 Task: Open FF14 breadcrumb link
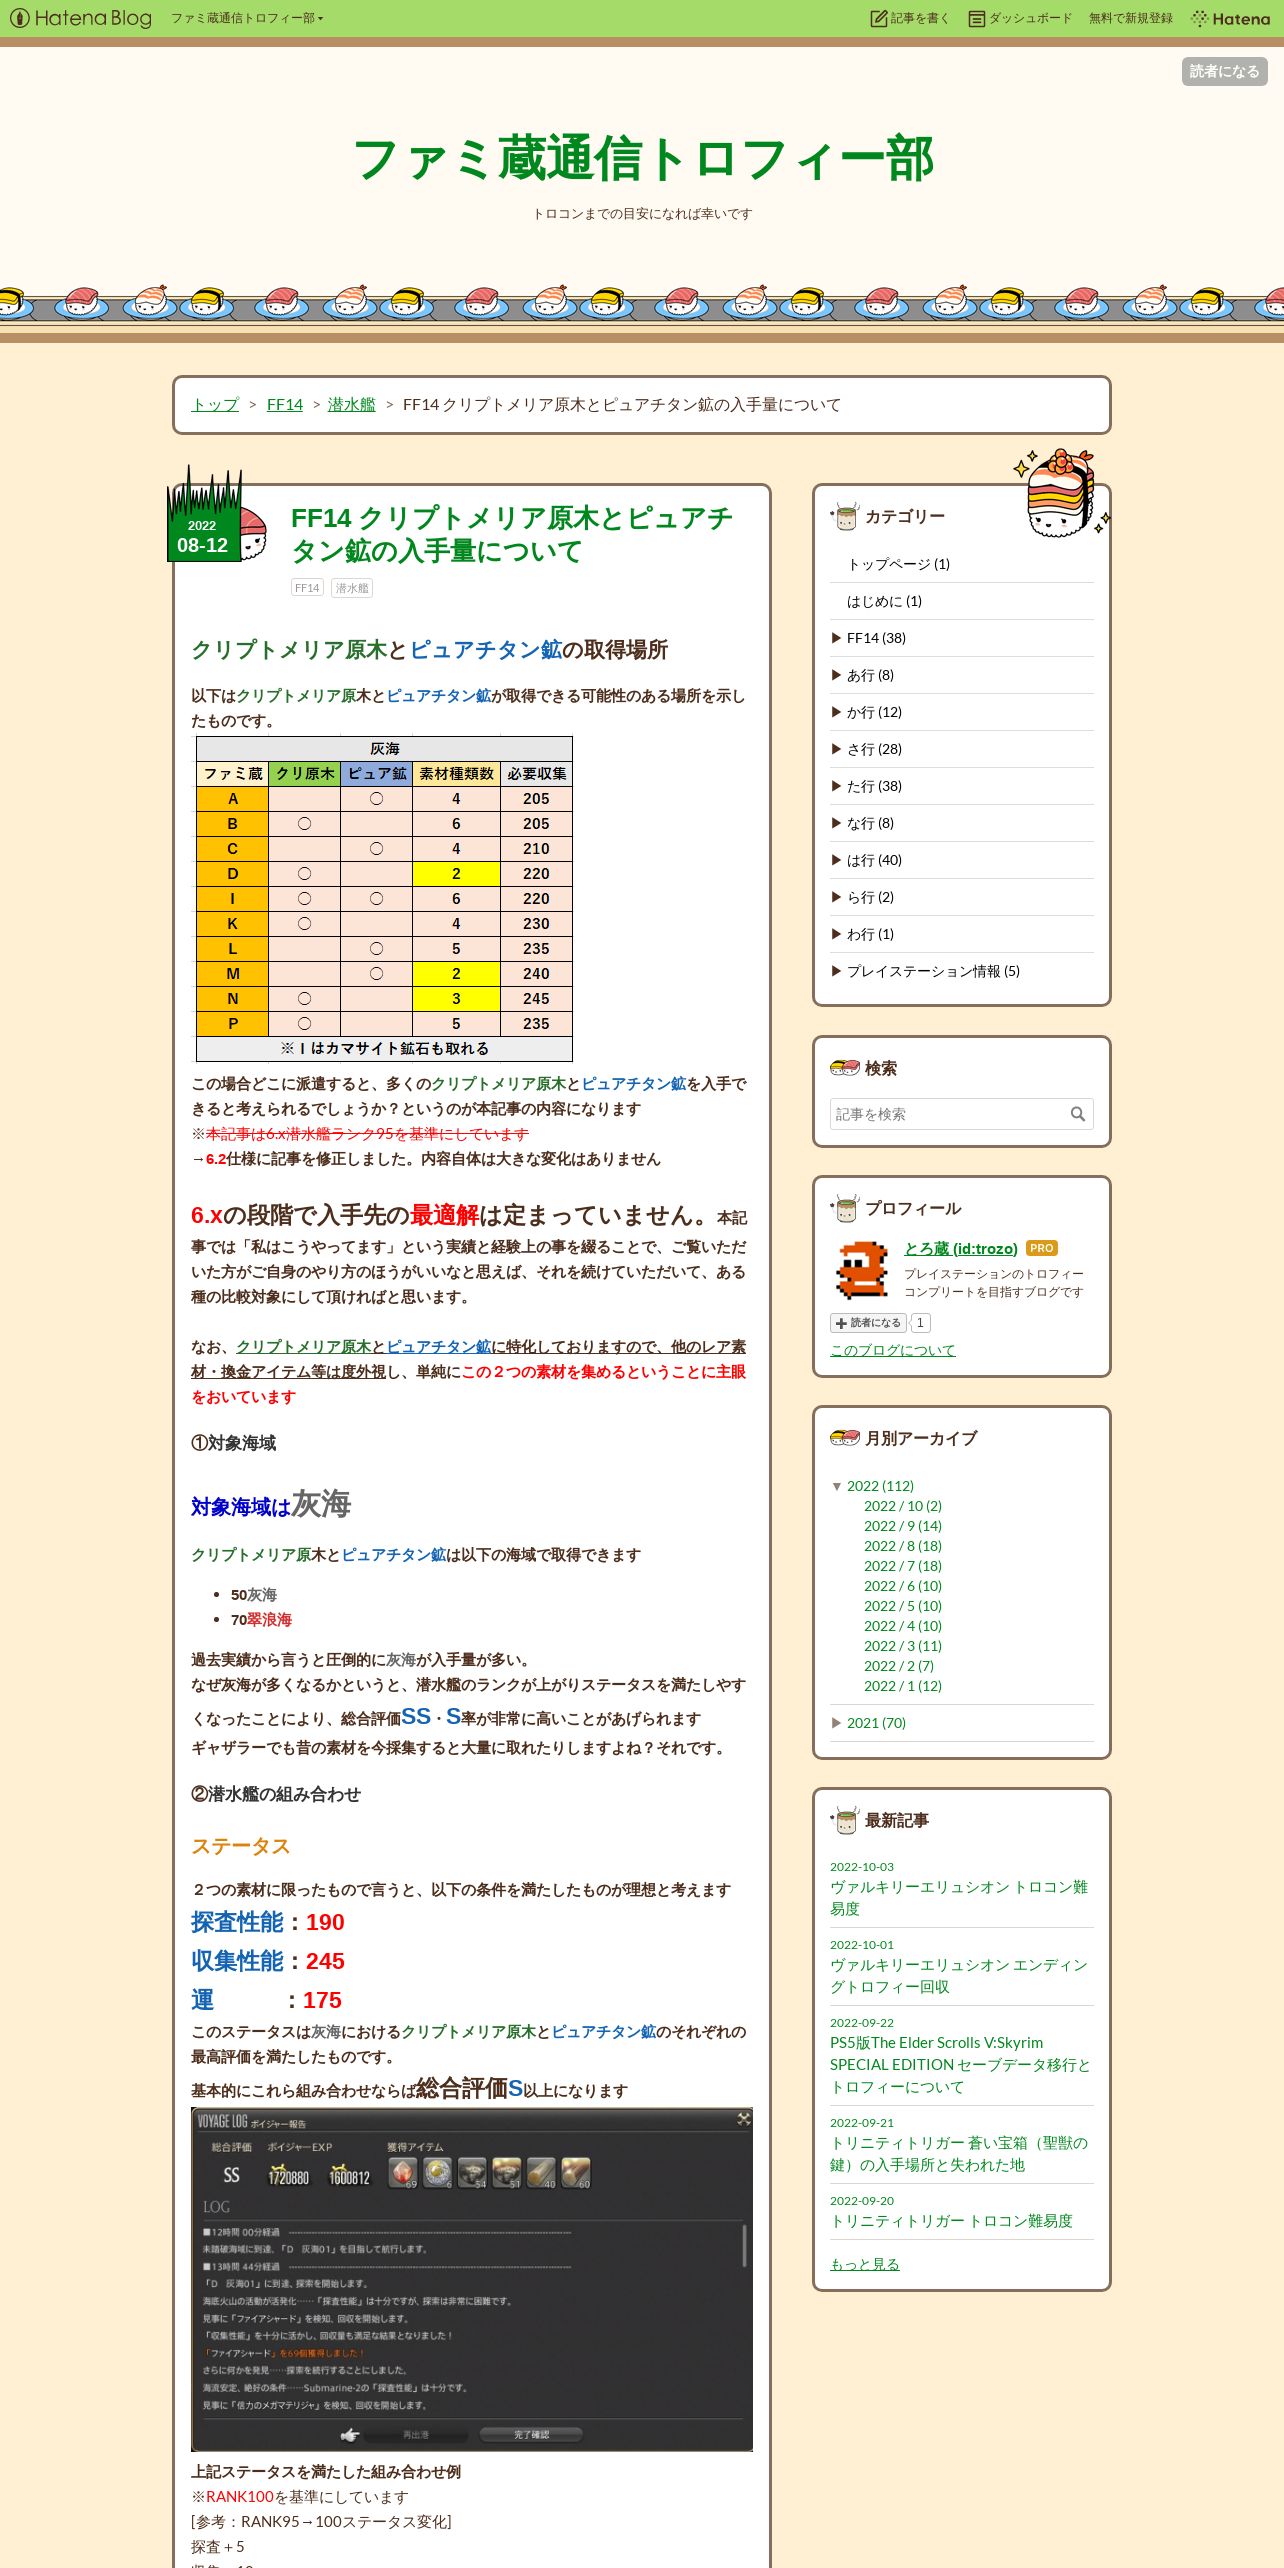pos(284,404)
